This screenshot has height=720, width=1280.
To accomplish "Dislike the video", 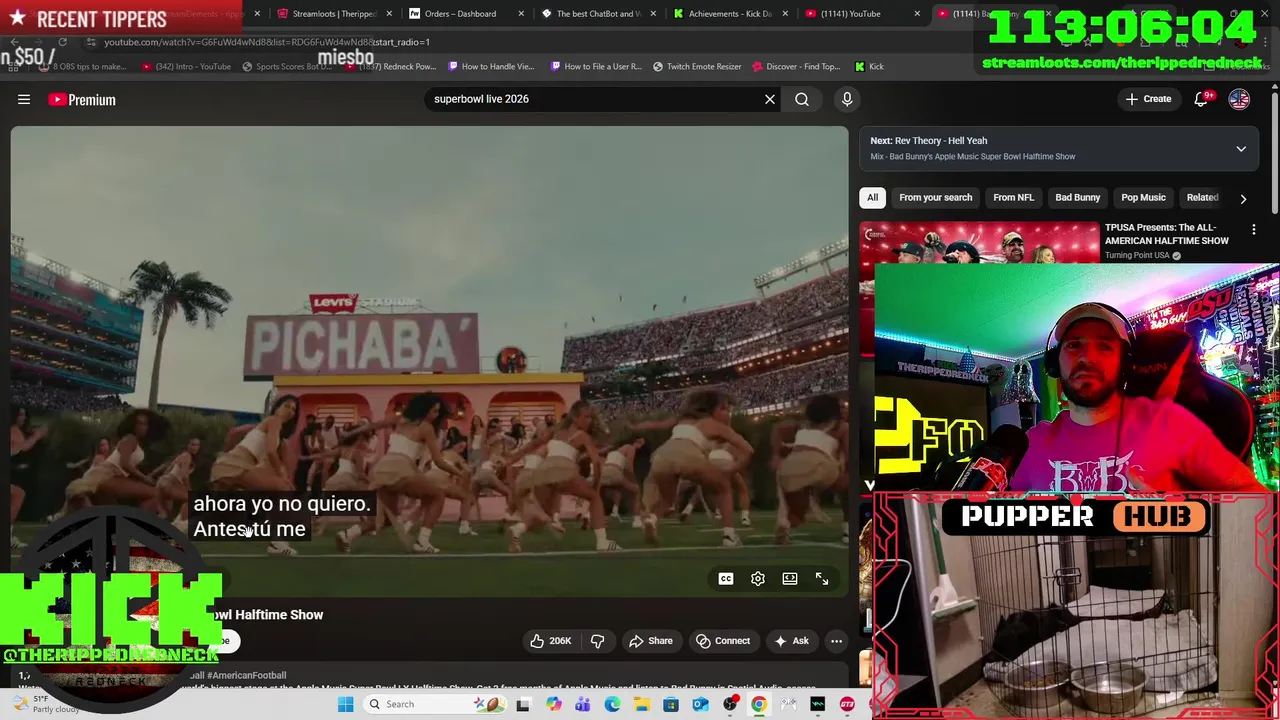I will point(598,641).
